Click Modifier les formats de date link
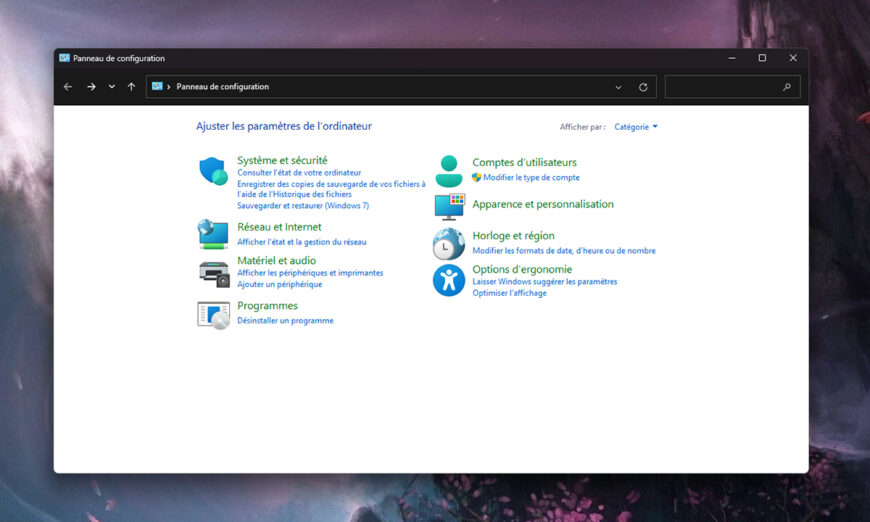 coord(564,251)
